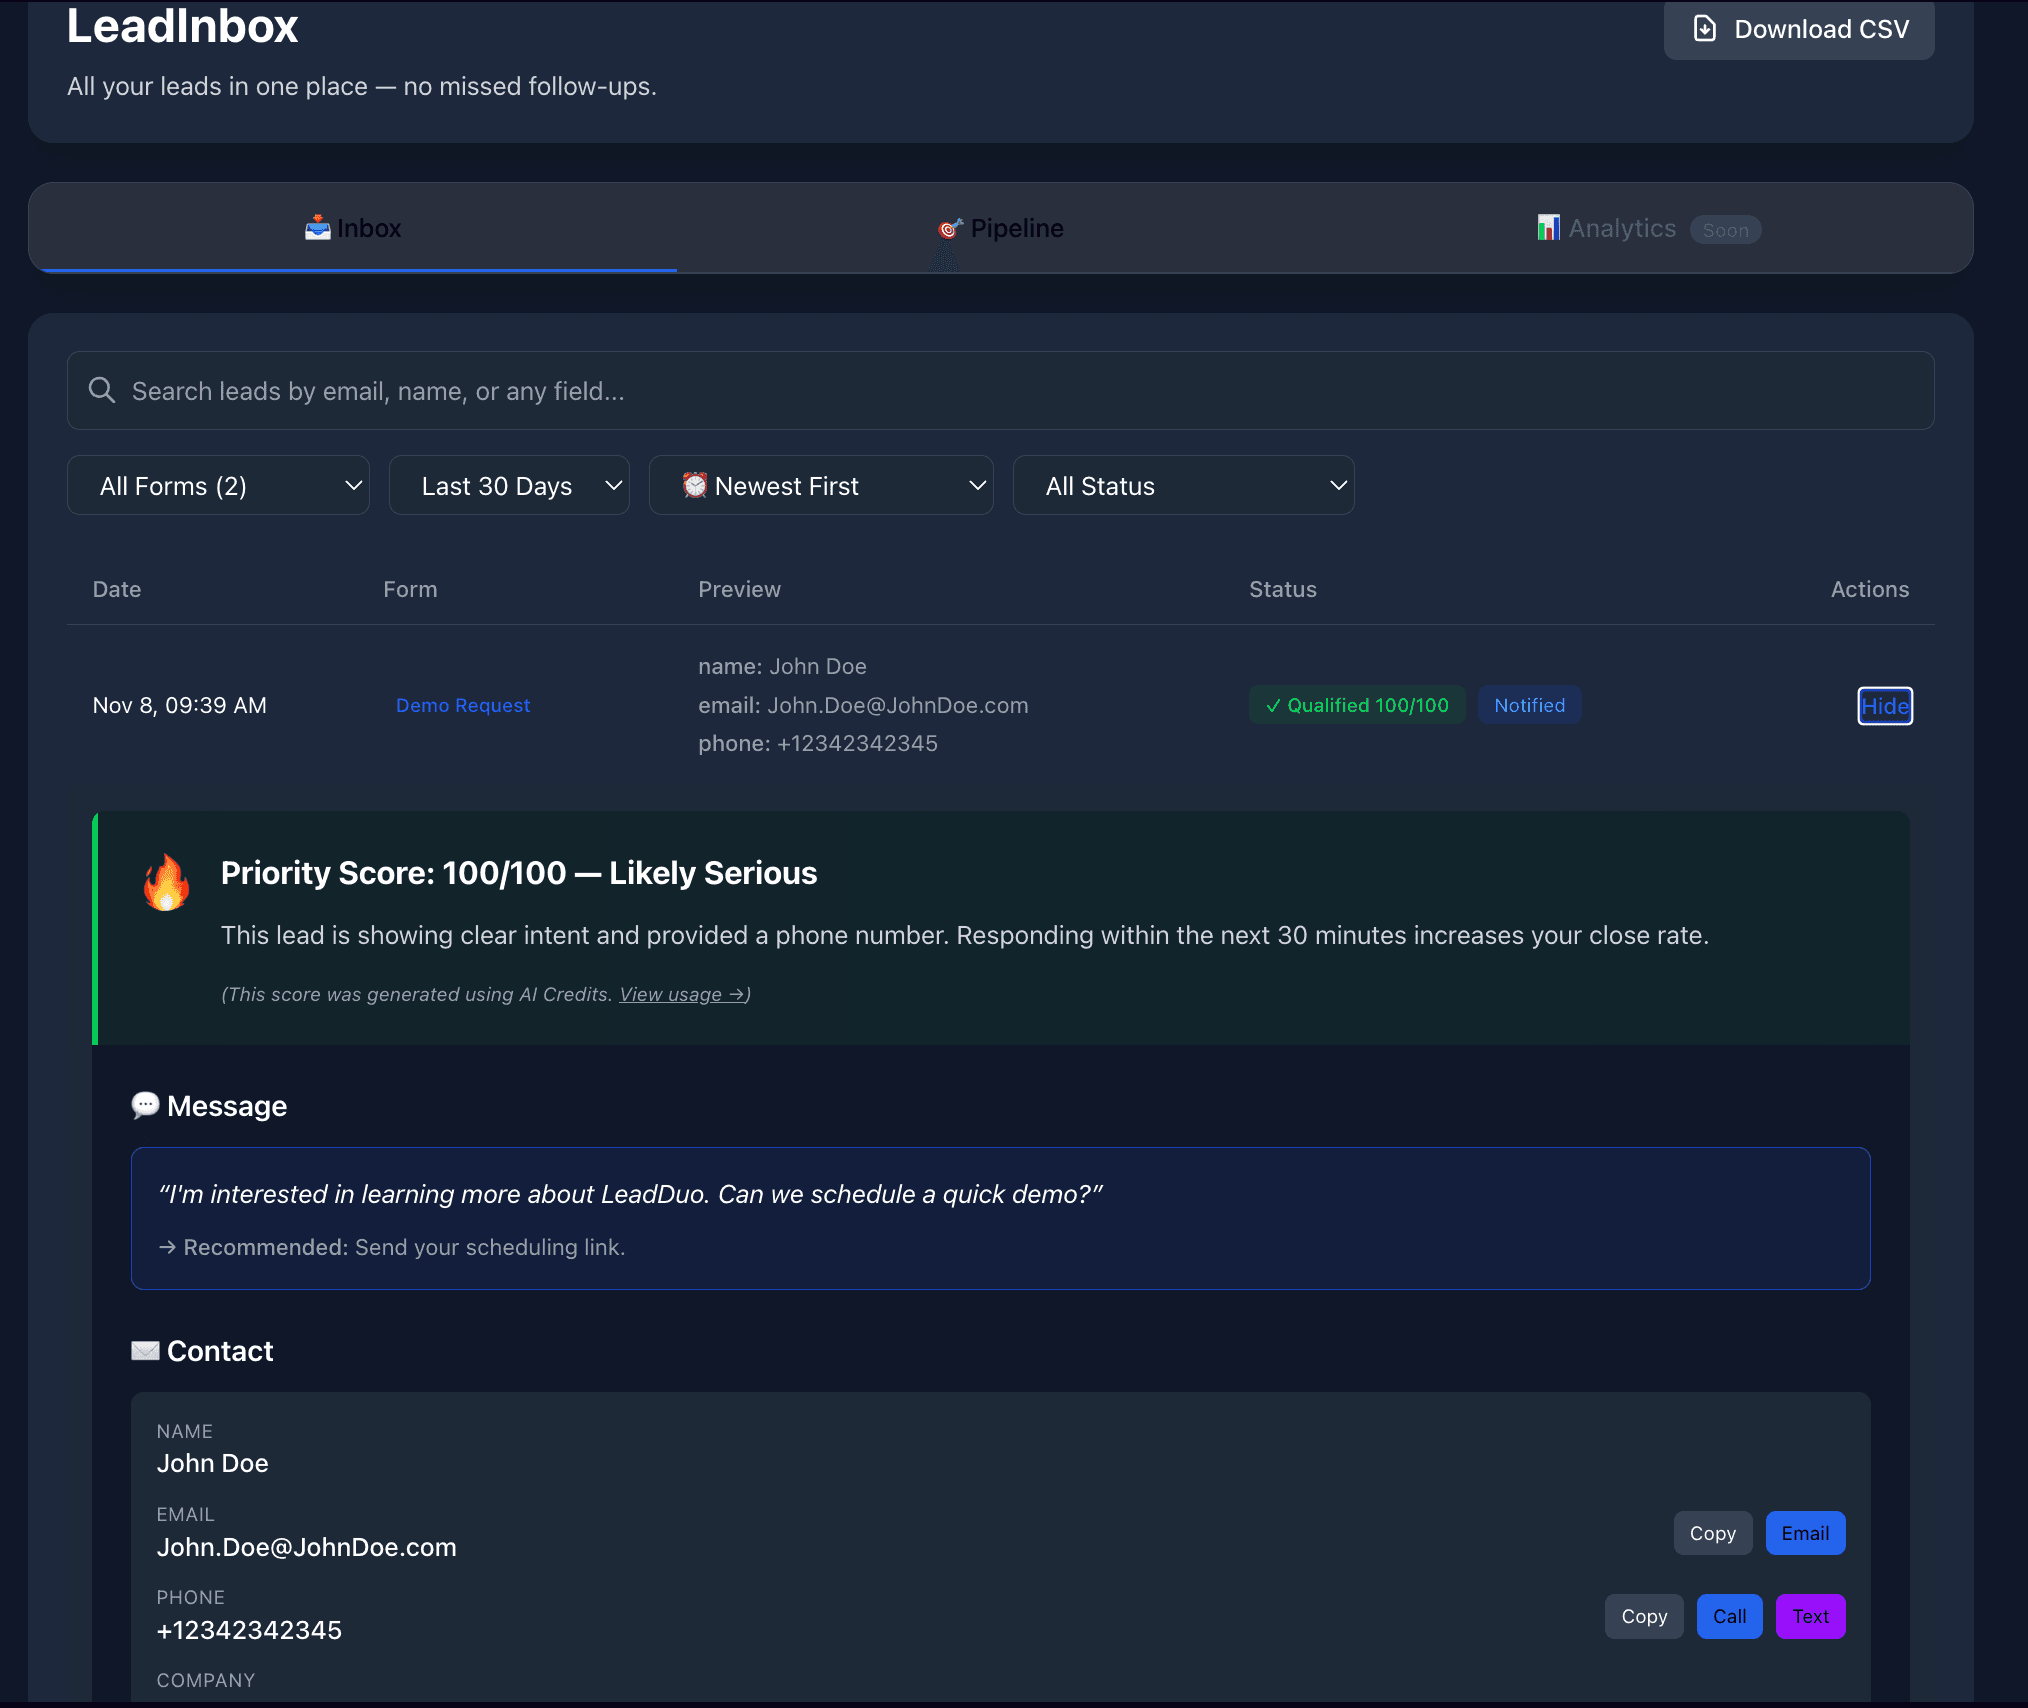Click the speech bubble icon beside Message

pyautogui.click(x=146, y=1104)
